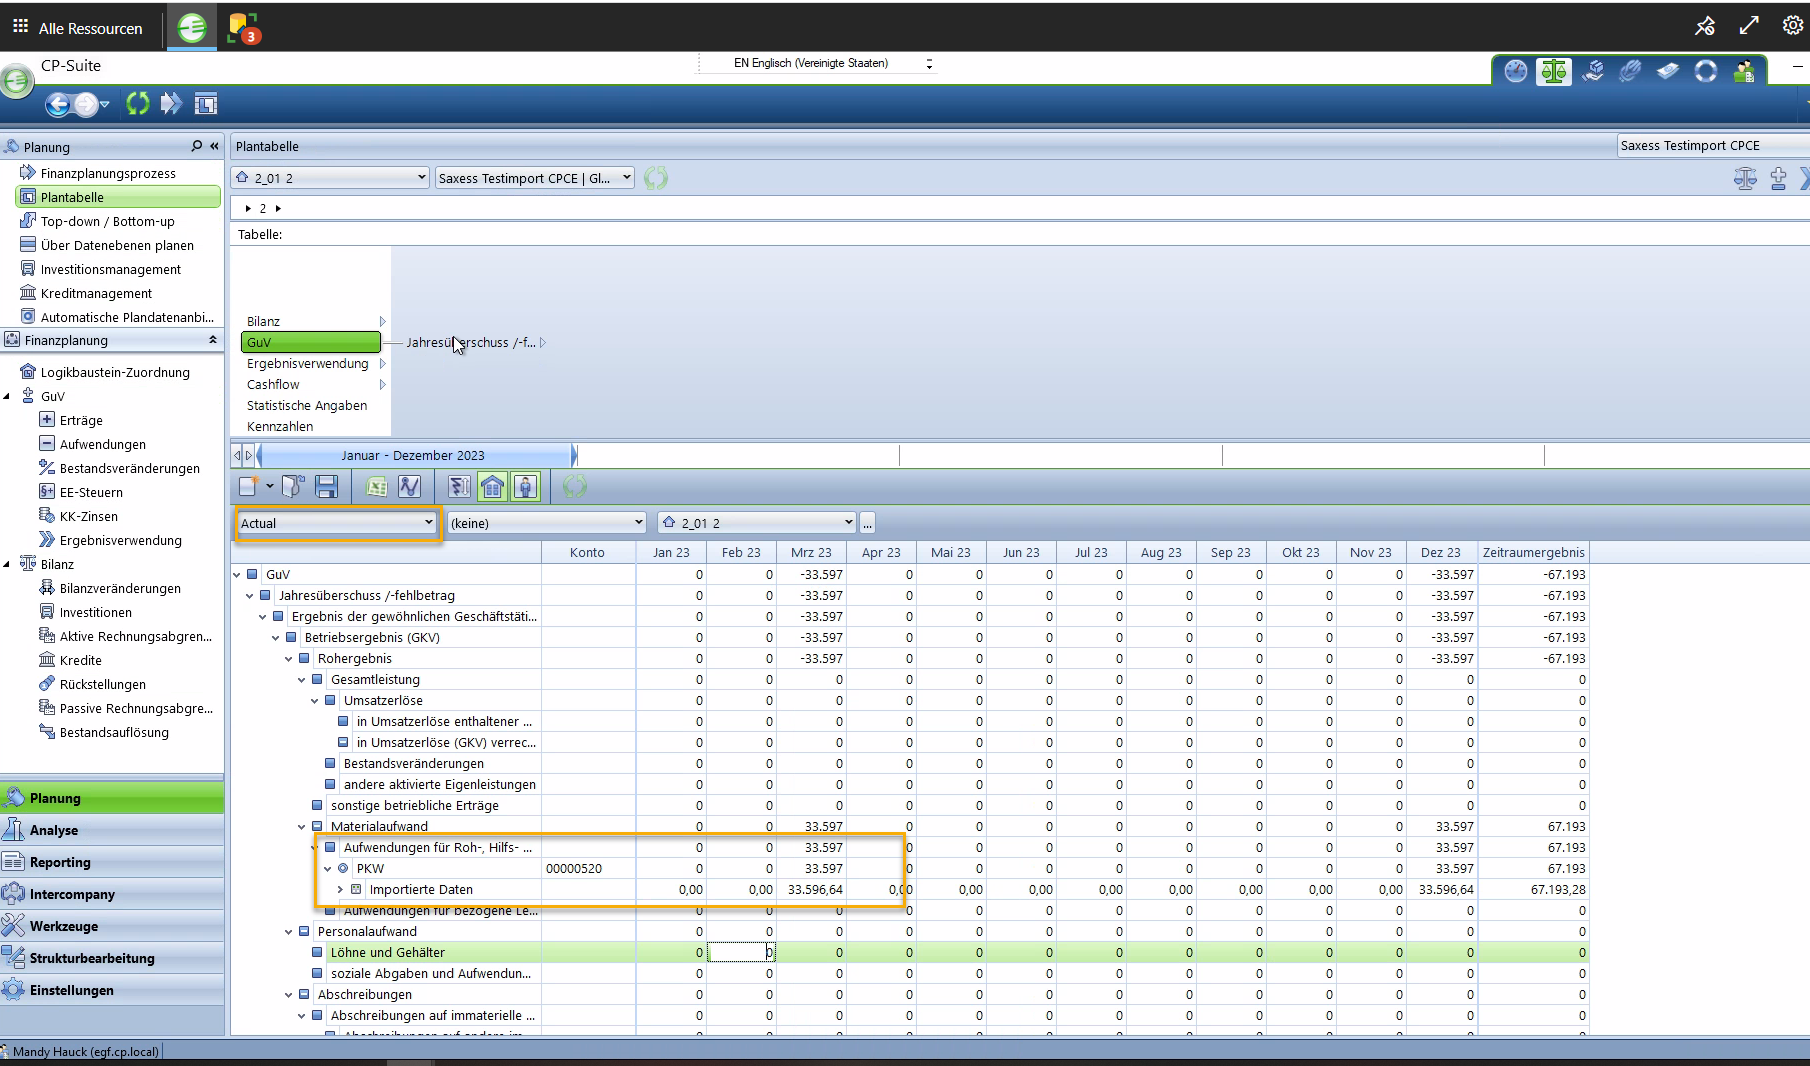
Task: Toggle the house view button in table toolbar
Action: tap(492, 487)
